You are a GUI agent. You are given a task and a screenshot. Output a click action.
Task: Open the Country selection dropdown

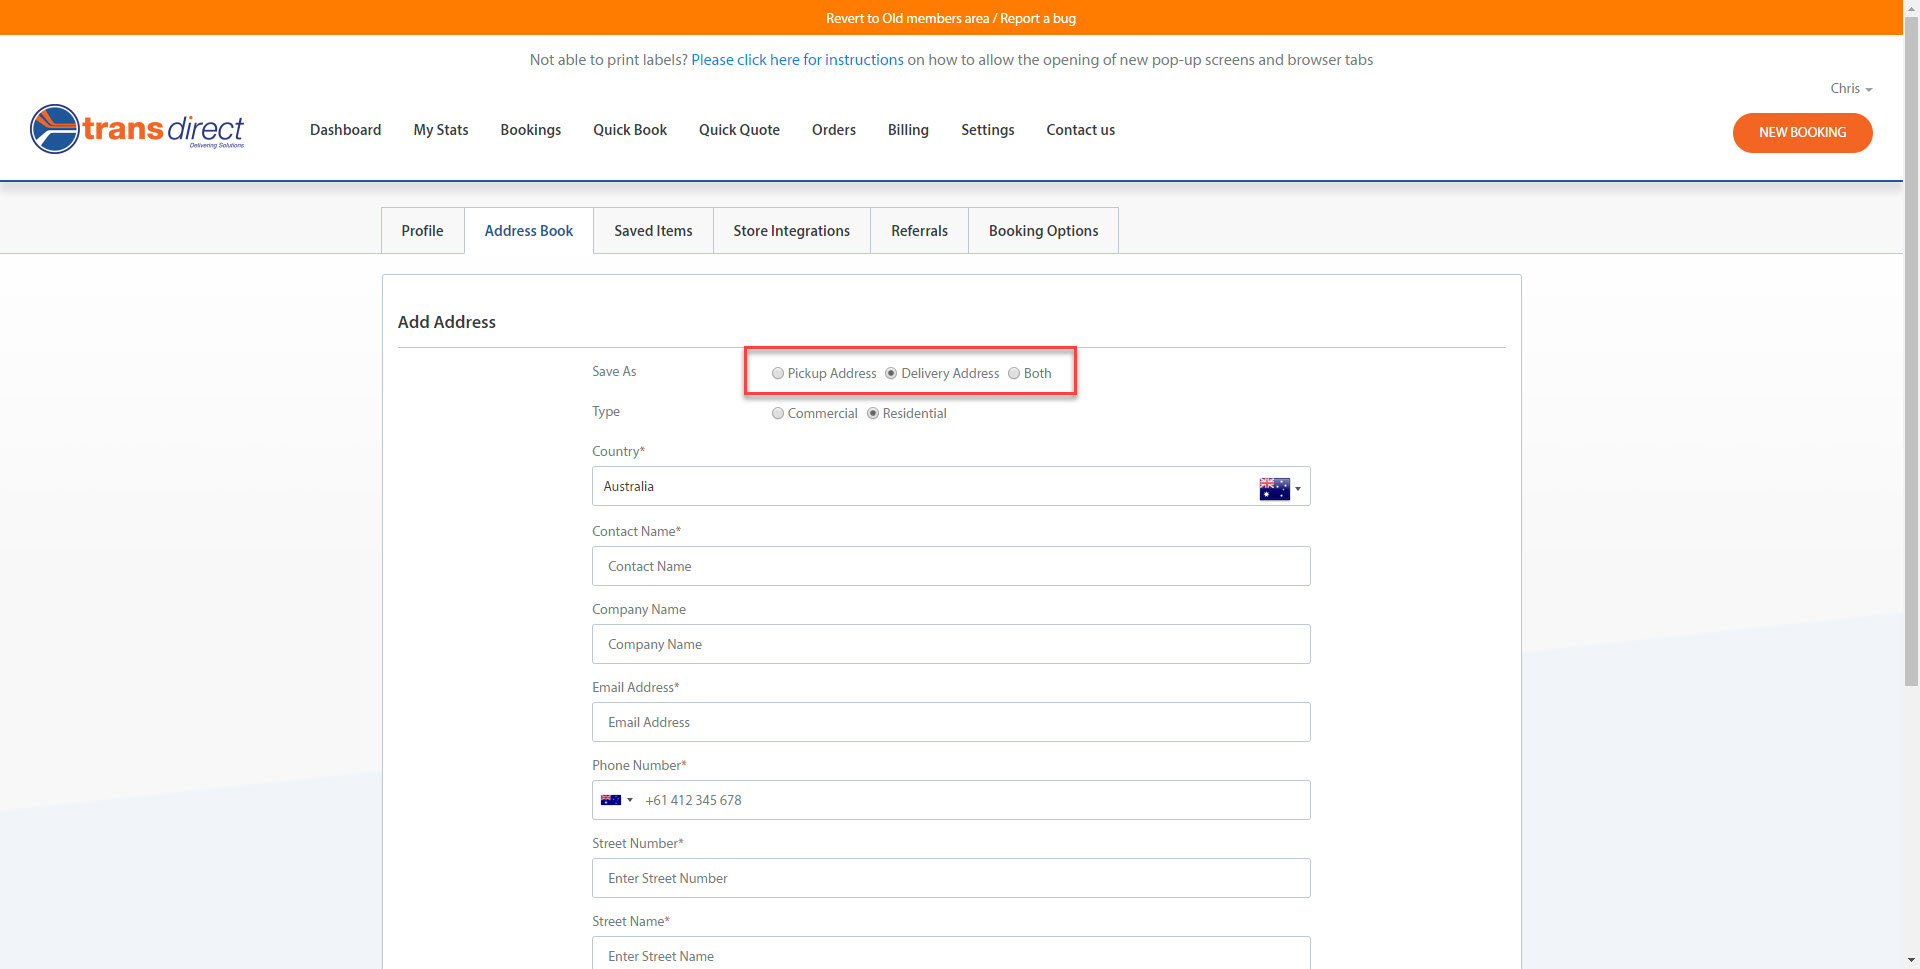click(1297, 488)
